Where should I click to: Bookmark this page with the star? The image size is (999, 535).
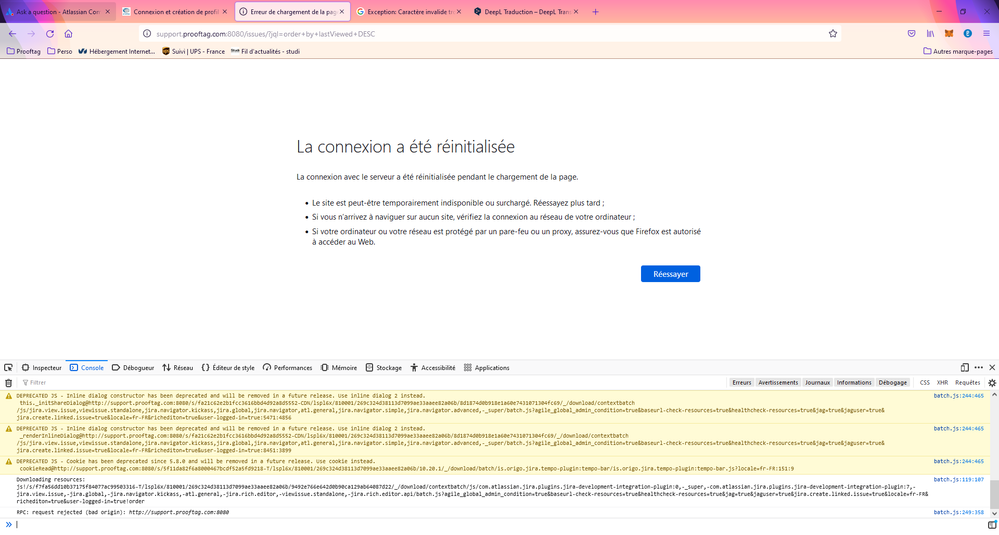833,34
